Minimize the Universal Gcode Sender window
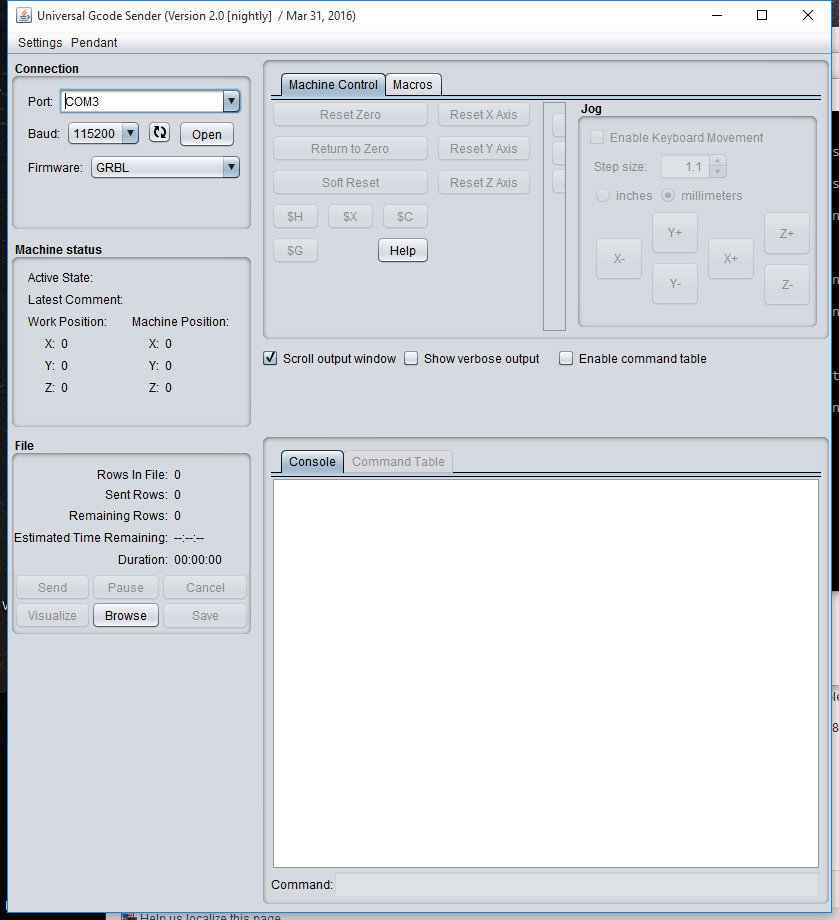839x920 pixels. [x=717, y=15]
